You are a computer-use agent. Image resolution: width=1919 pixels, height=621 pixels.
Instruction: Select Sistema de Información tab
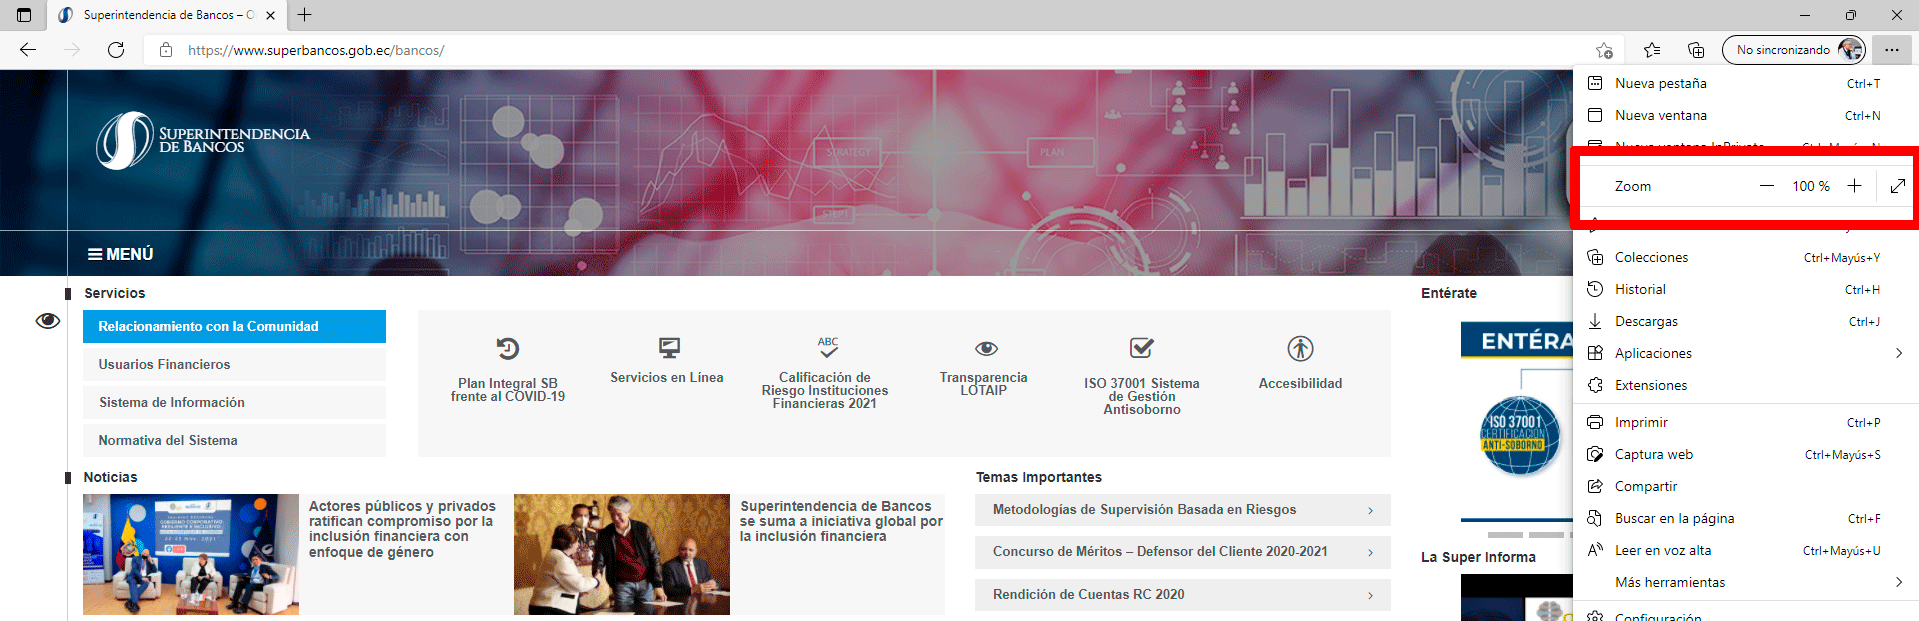click(x=234, y=403)
